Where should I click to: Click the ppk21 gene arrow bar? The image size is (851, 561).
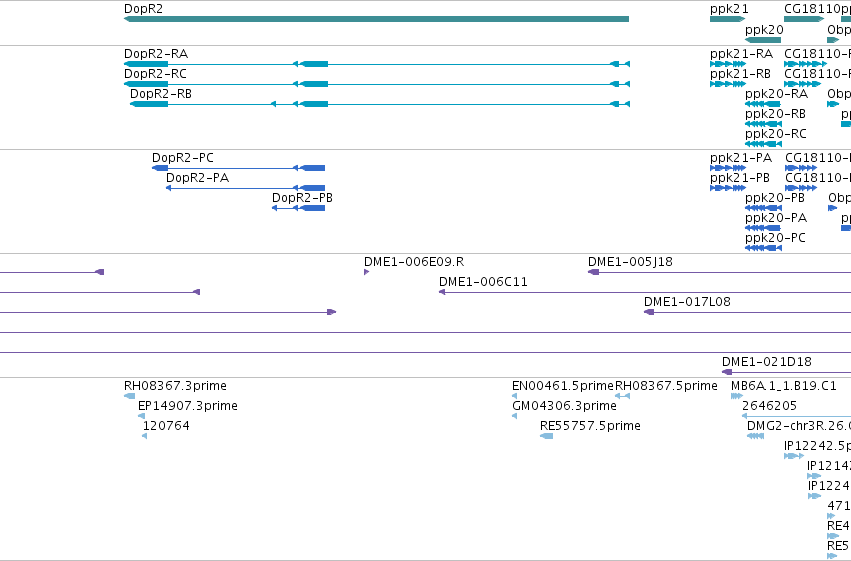click(728, 19)
